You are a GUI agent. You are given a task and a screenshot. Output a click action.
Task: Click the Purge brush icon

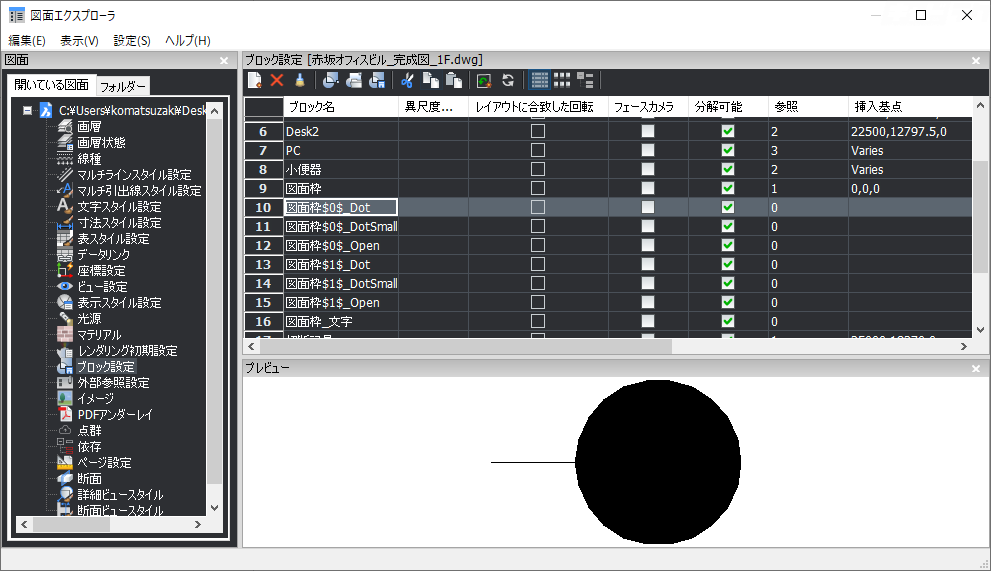[300, 80]
